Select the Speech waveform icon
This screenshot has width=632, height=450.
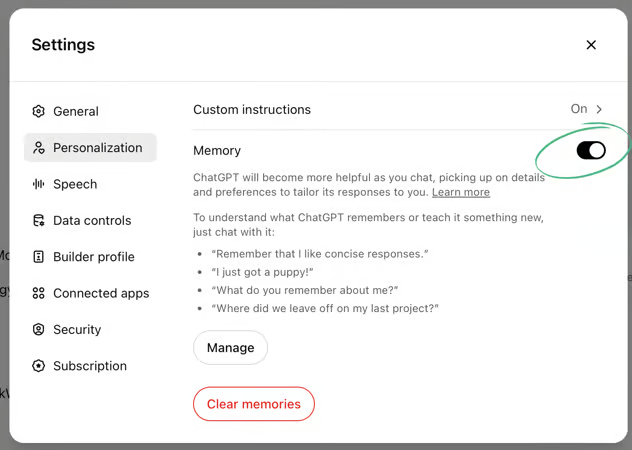pos(38,184)
